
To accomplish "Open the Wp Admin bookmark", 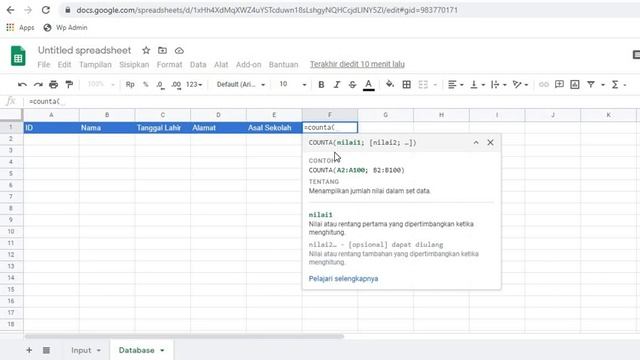I will (x=65, y=28).
